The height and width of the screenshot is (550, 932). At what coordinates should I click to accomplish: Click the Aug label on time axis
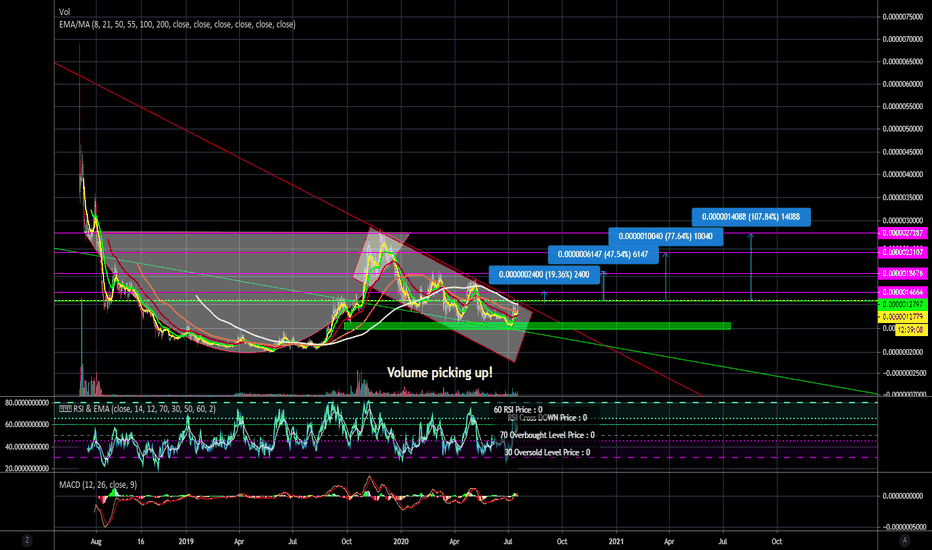tap(96, 541)
